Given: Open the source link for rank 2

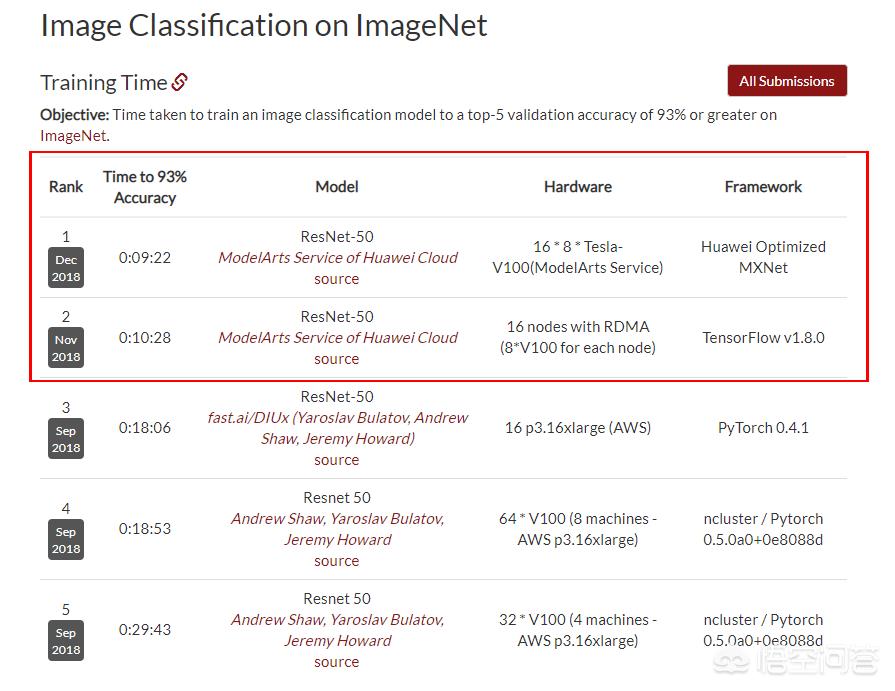Looking at the screenshot, I should pos(336,359).
